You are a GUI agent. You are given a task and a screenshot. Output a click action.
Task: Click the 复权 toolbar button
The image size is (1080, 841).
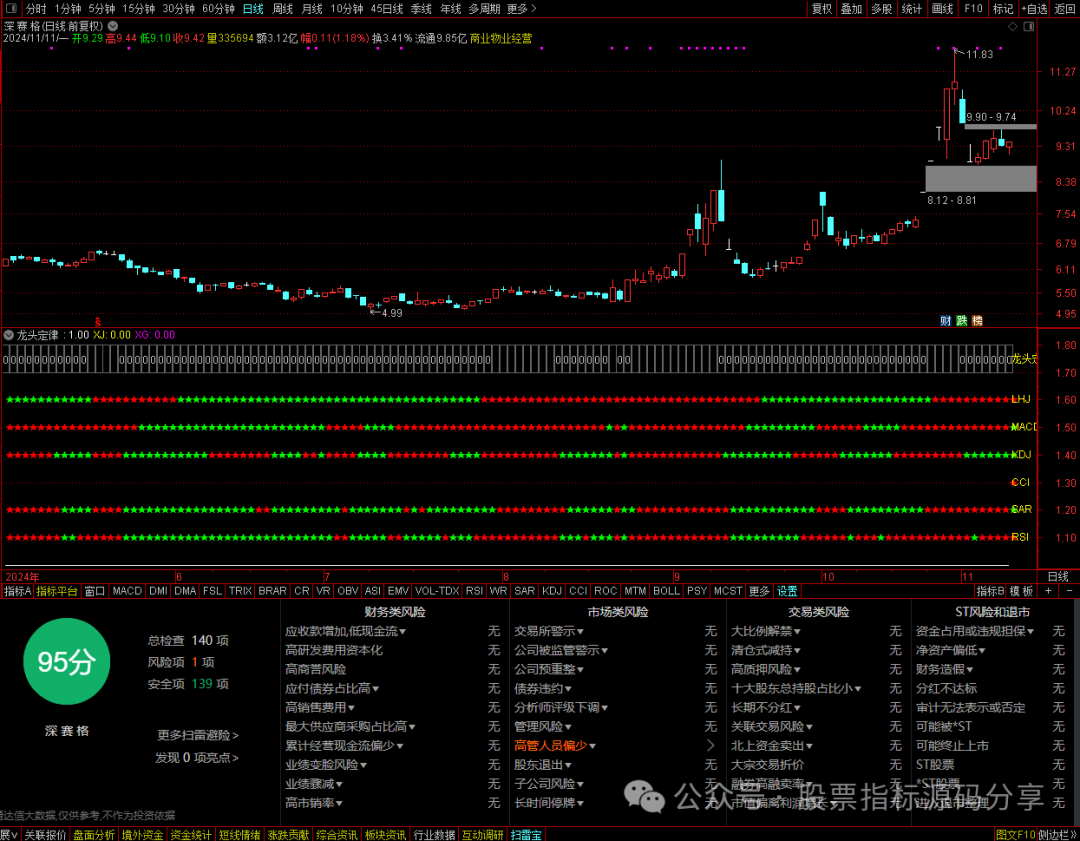pyautogui.click(x=822, y=9)
